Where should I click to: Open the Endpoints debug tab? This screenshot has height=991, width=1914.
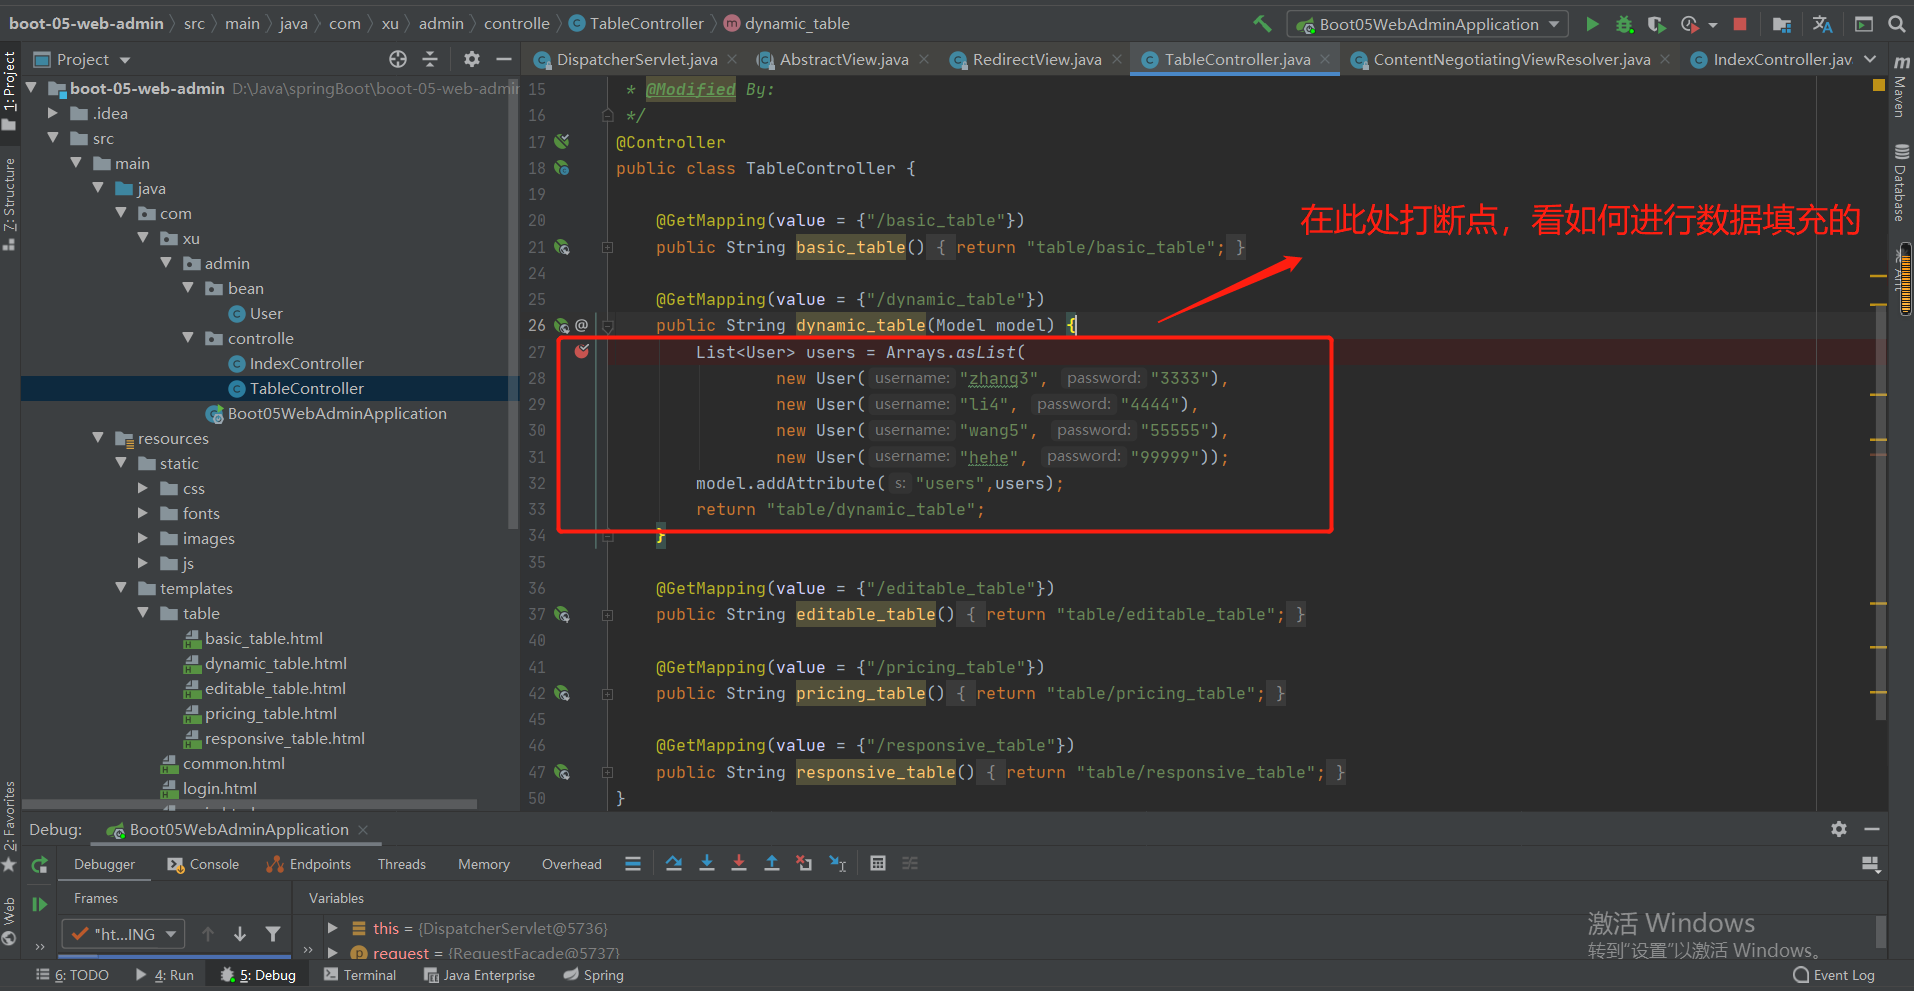tap(309, 864)
